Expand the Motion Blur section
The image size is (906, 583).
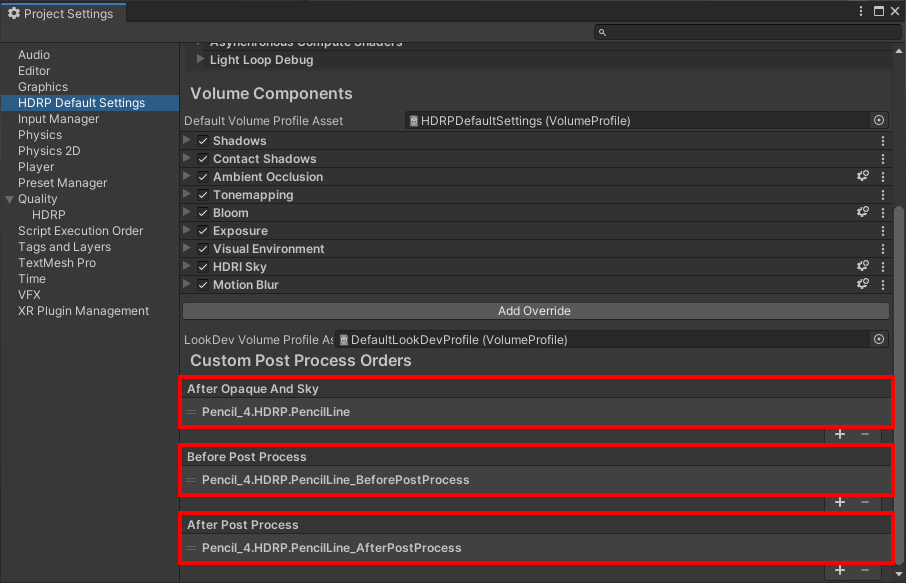[x=187, y=283]
